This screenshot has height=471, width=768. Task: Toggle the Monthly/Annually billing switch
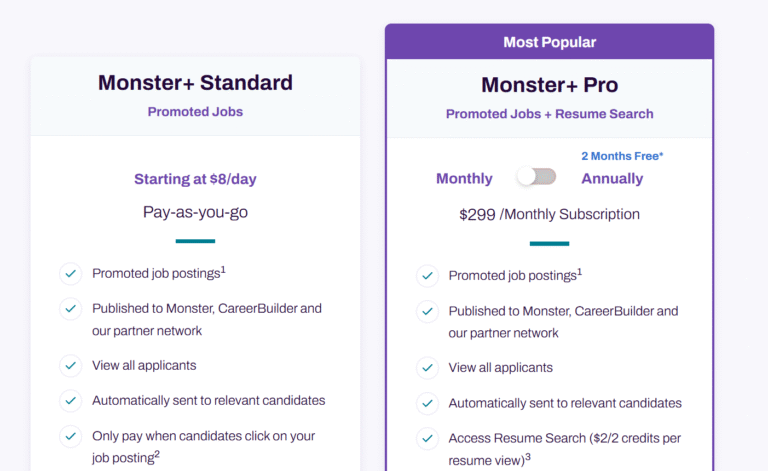point(536,177)
